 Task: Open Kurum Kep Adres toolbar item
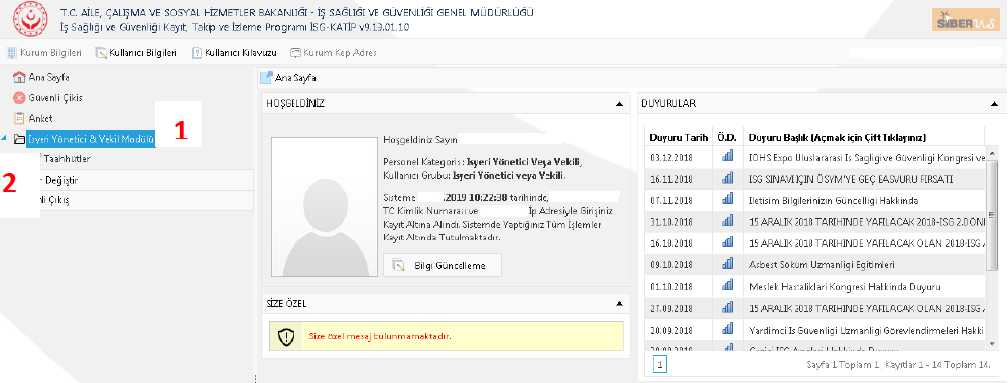click(x=333, y=53)
